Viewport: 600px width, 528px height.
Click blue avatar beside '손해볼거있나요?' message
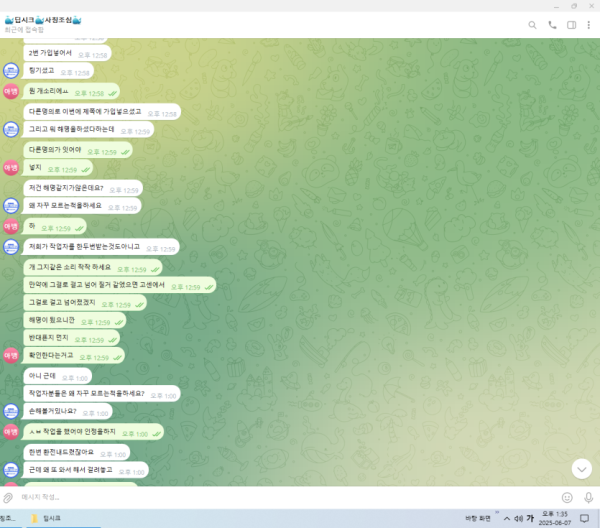point(11,411)
